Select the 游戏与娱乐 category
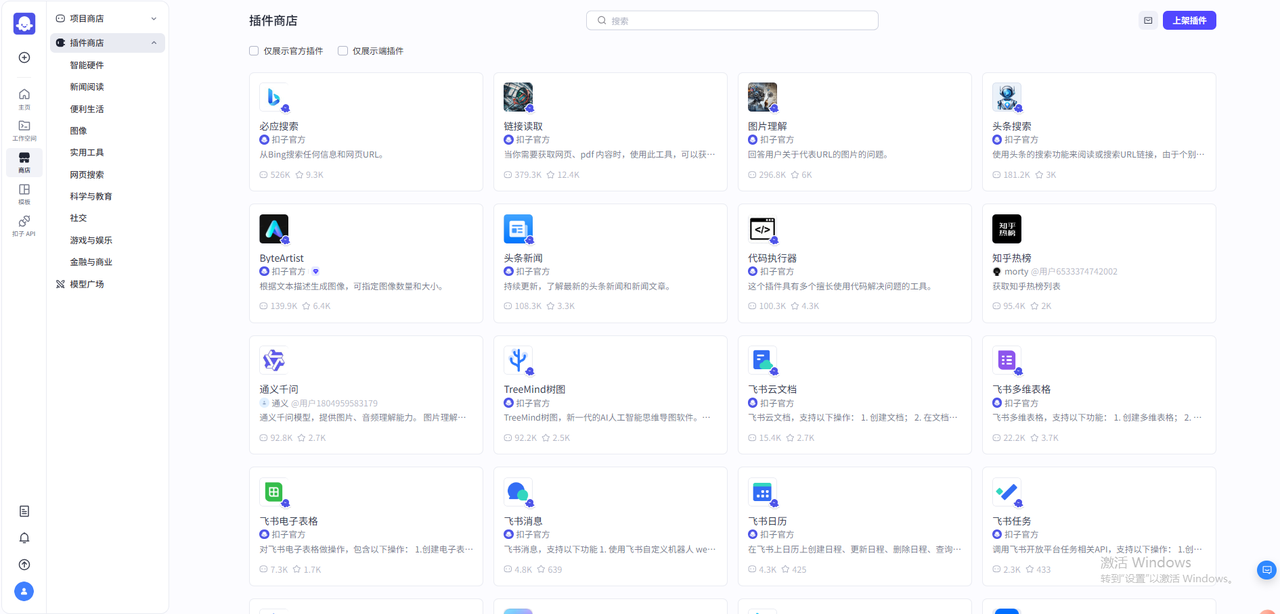This screenshot has width=1280, height=614. (90, 240)
